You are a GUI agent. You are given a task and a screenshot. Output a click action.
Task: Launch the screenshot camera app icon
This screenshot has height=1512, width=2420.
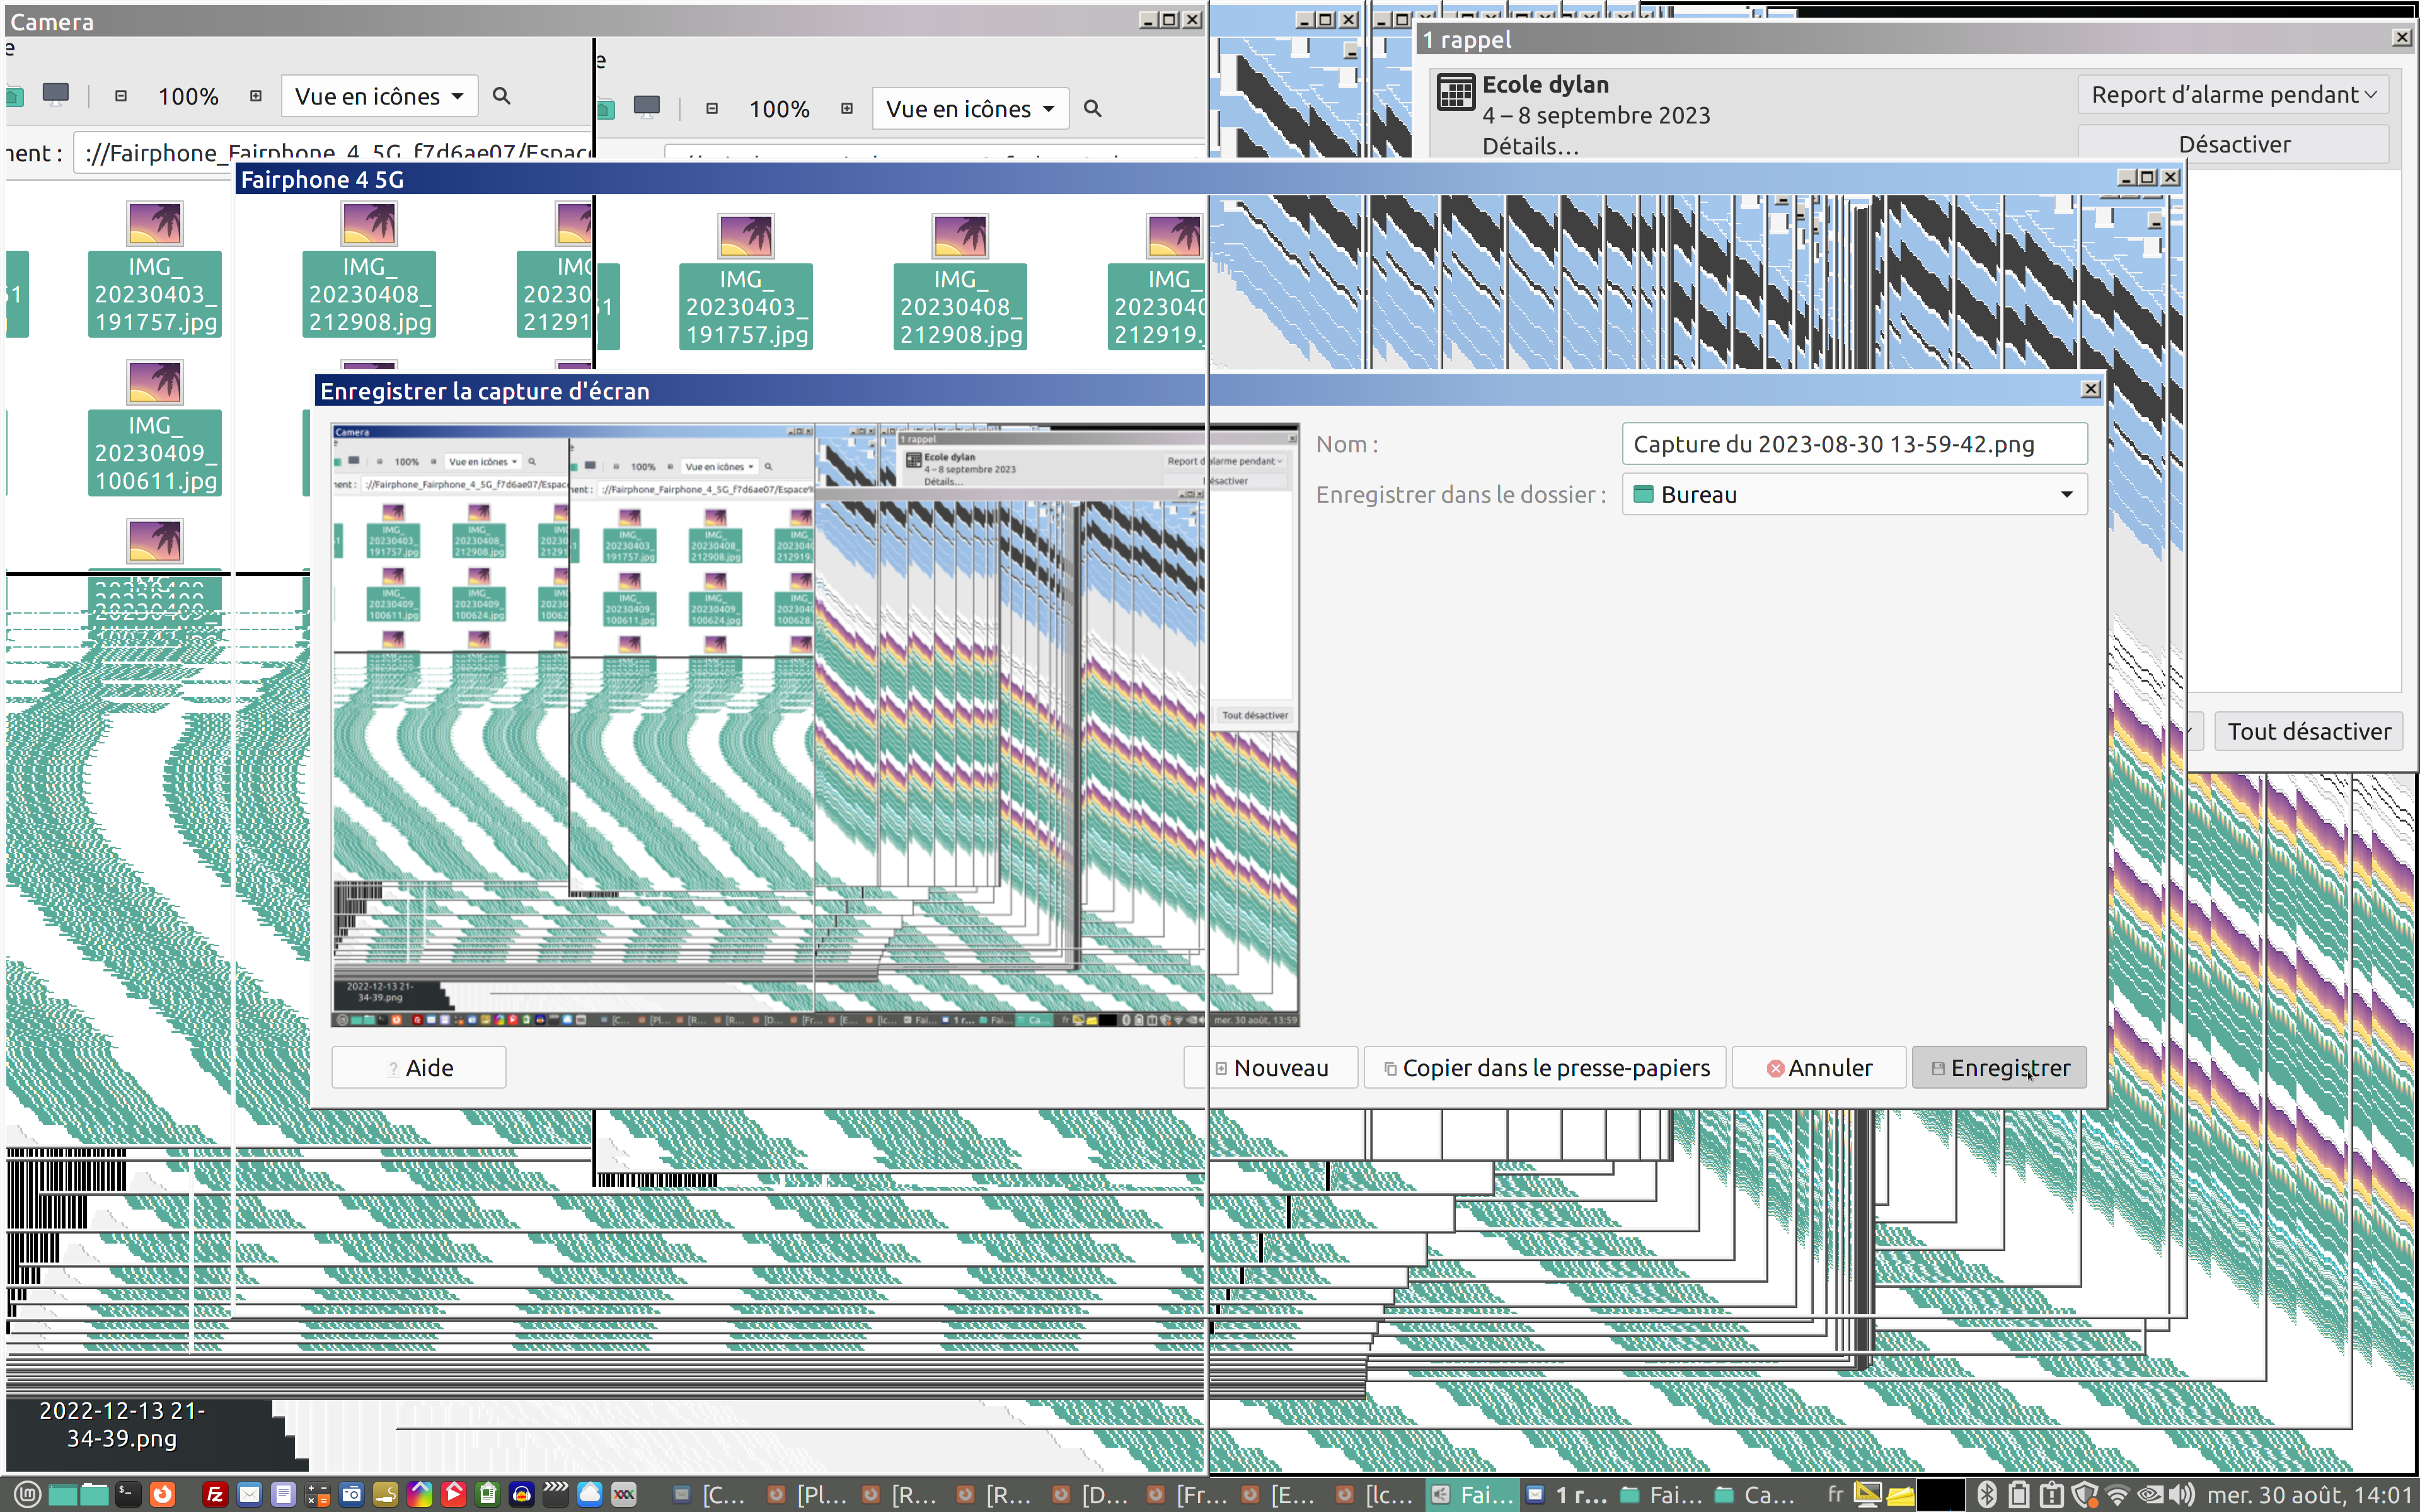[x=351, y=1494]
